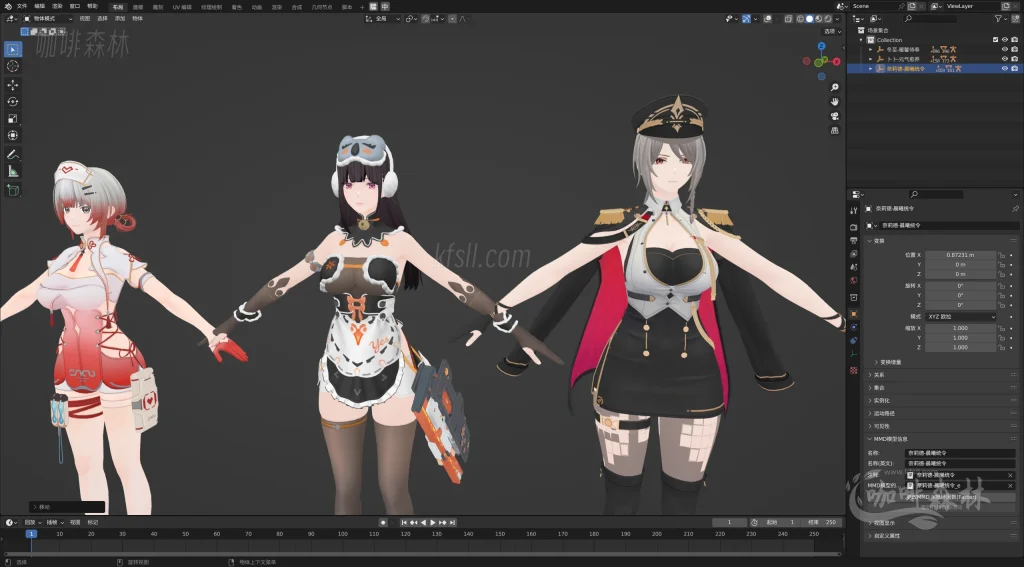
Task: Open the viewport View menu
Action: (x=85, y=19)
